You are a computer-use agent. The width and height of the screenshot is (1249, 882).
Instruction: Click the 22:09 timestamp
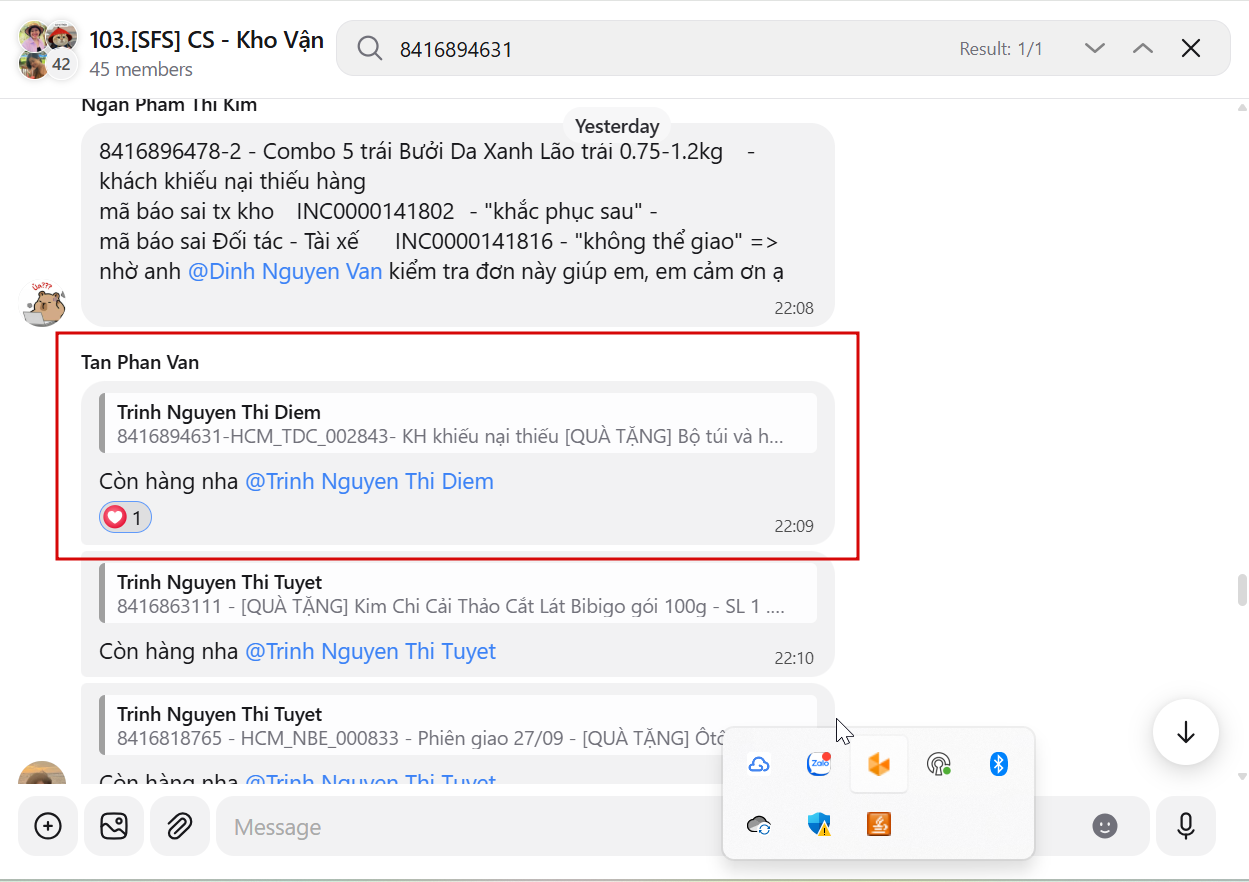coord(794,525)
